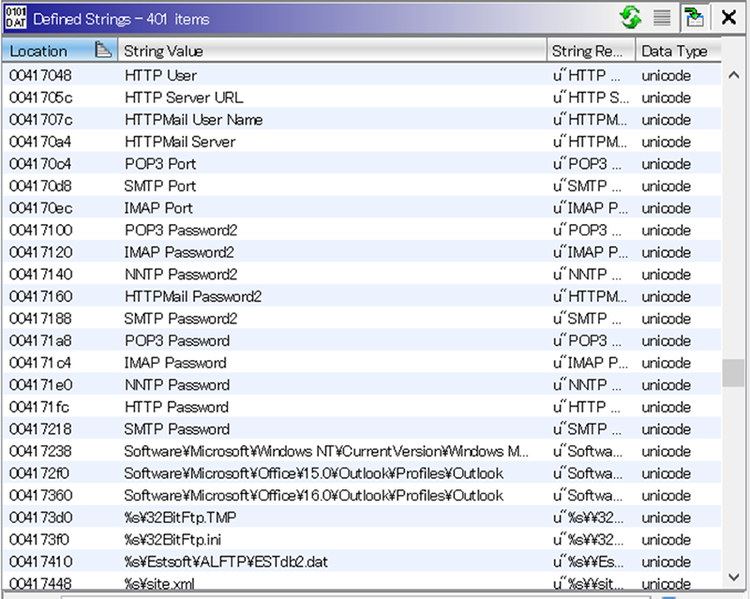Select the "IMAP Port" string
The width and height of the screenshot is (750, 599).
158,208
